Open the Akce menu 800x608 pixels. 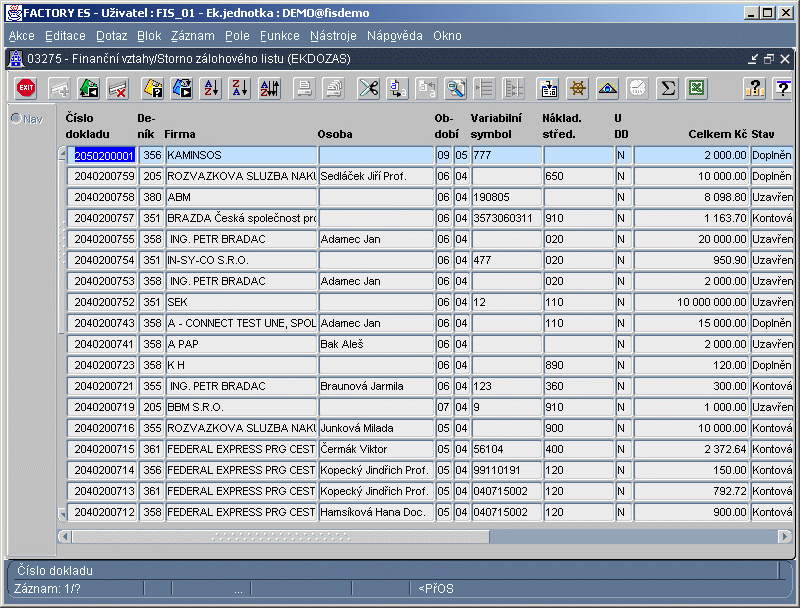[21, 36]
